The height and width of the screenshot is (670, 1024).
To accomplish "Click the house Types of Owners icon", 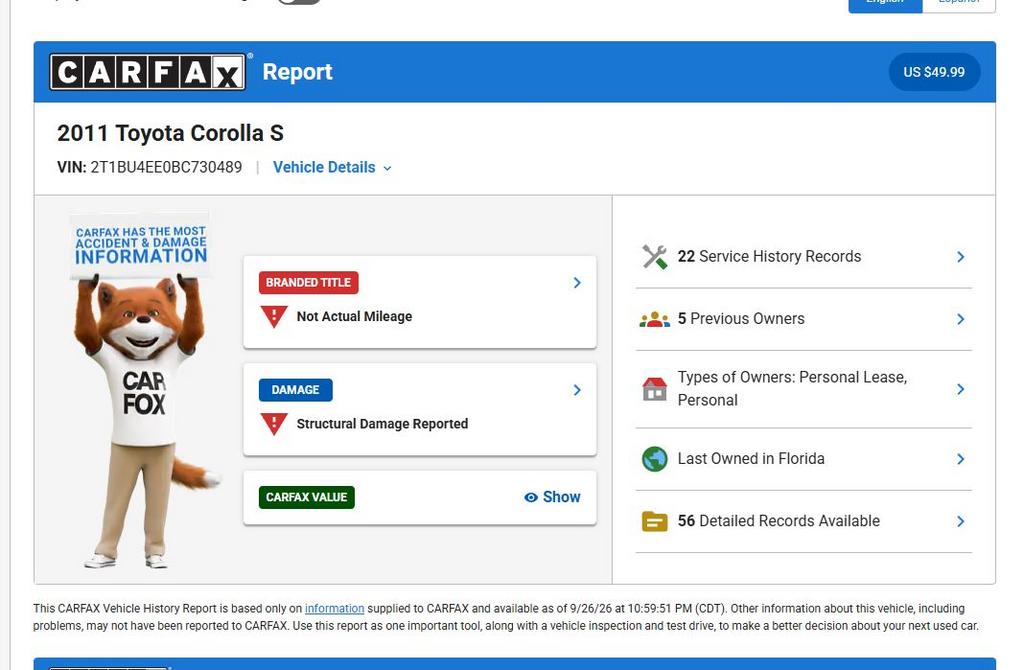I will (654, 389).
